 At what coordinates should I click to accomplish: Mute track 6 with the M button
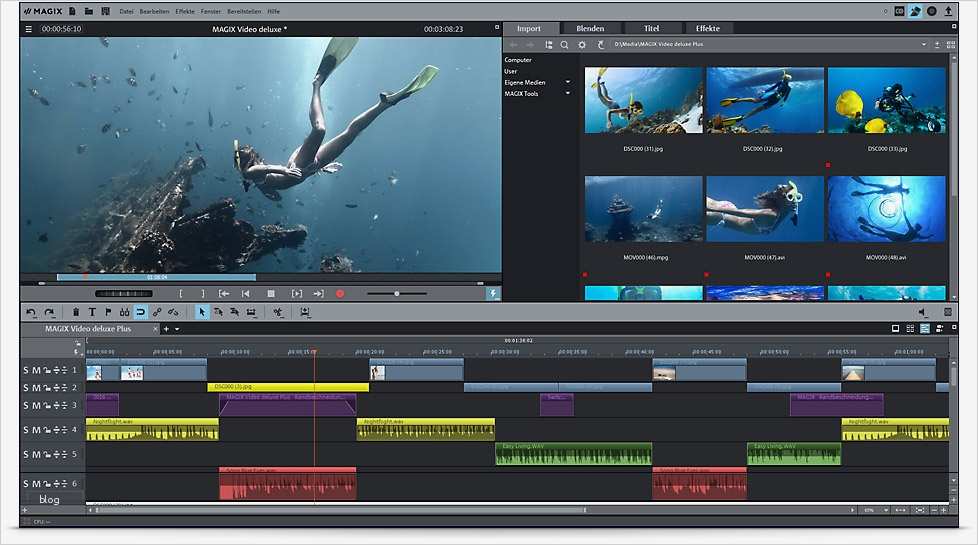tap(37, 483)
